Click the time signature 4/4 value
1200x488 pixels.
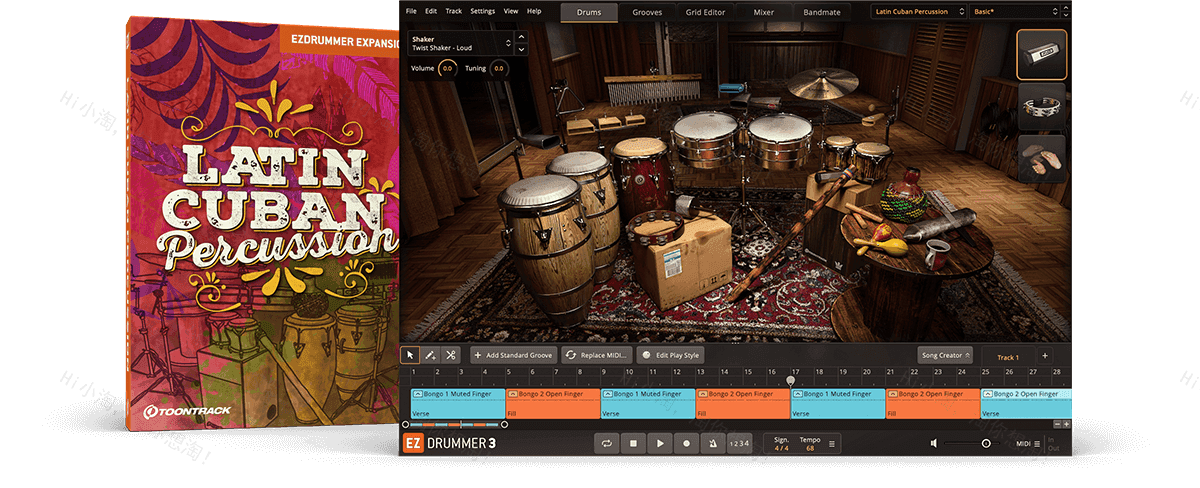[781, 447]
